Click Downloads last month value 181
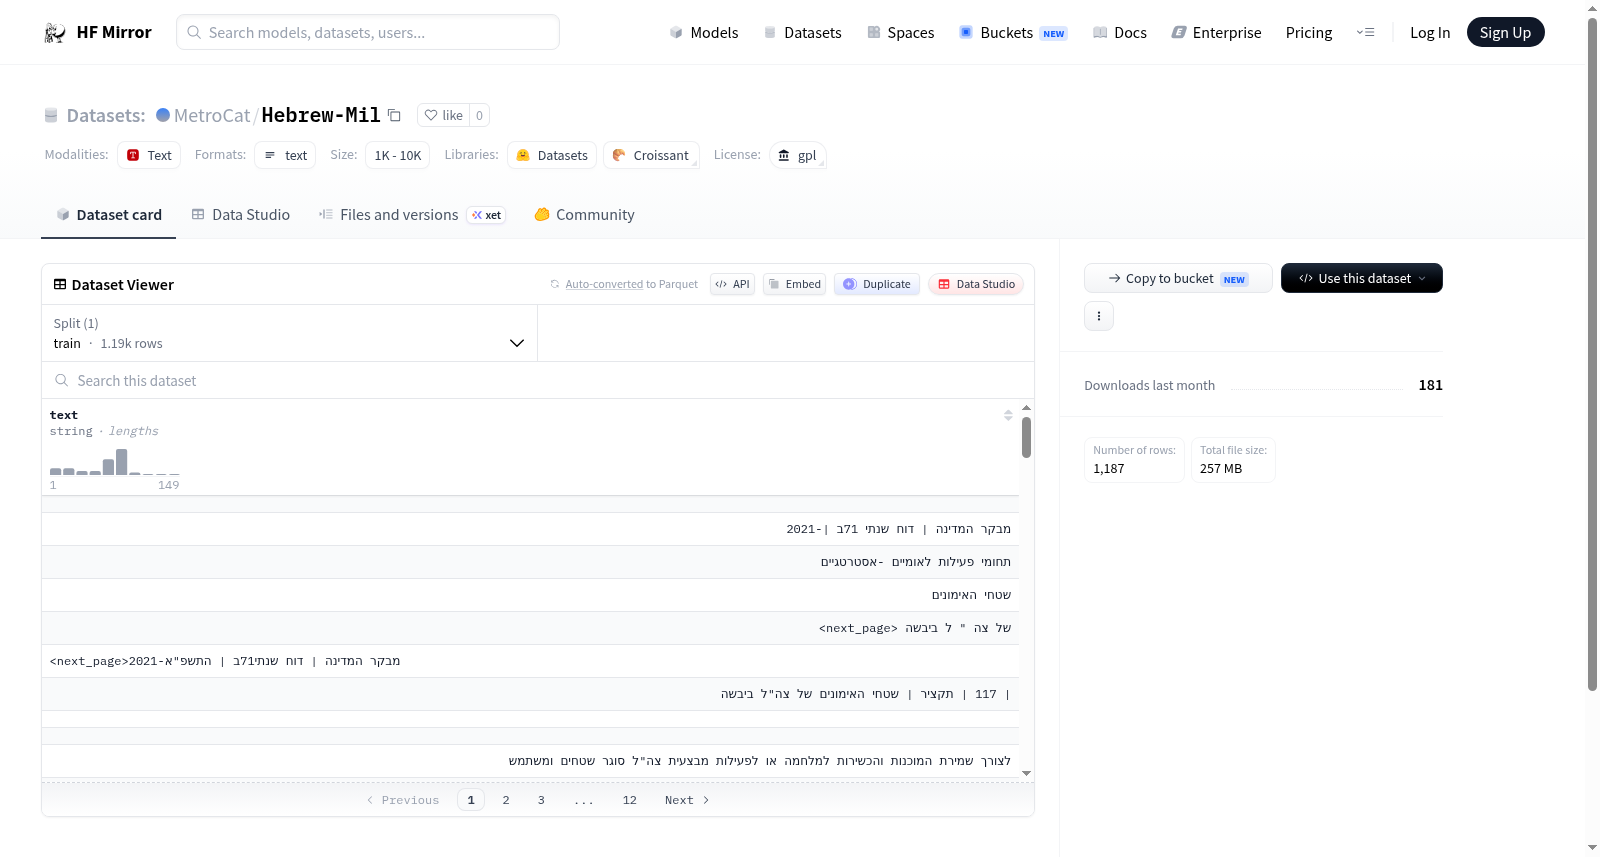The width and height of the screenshot is (1600, 857). (1430, 385)
